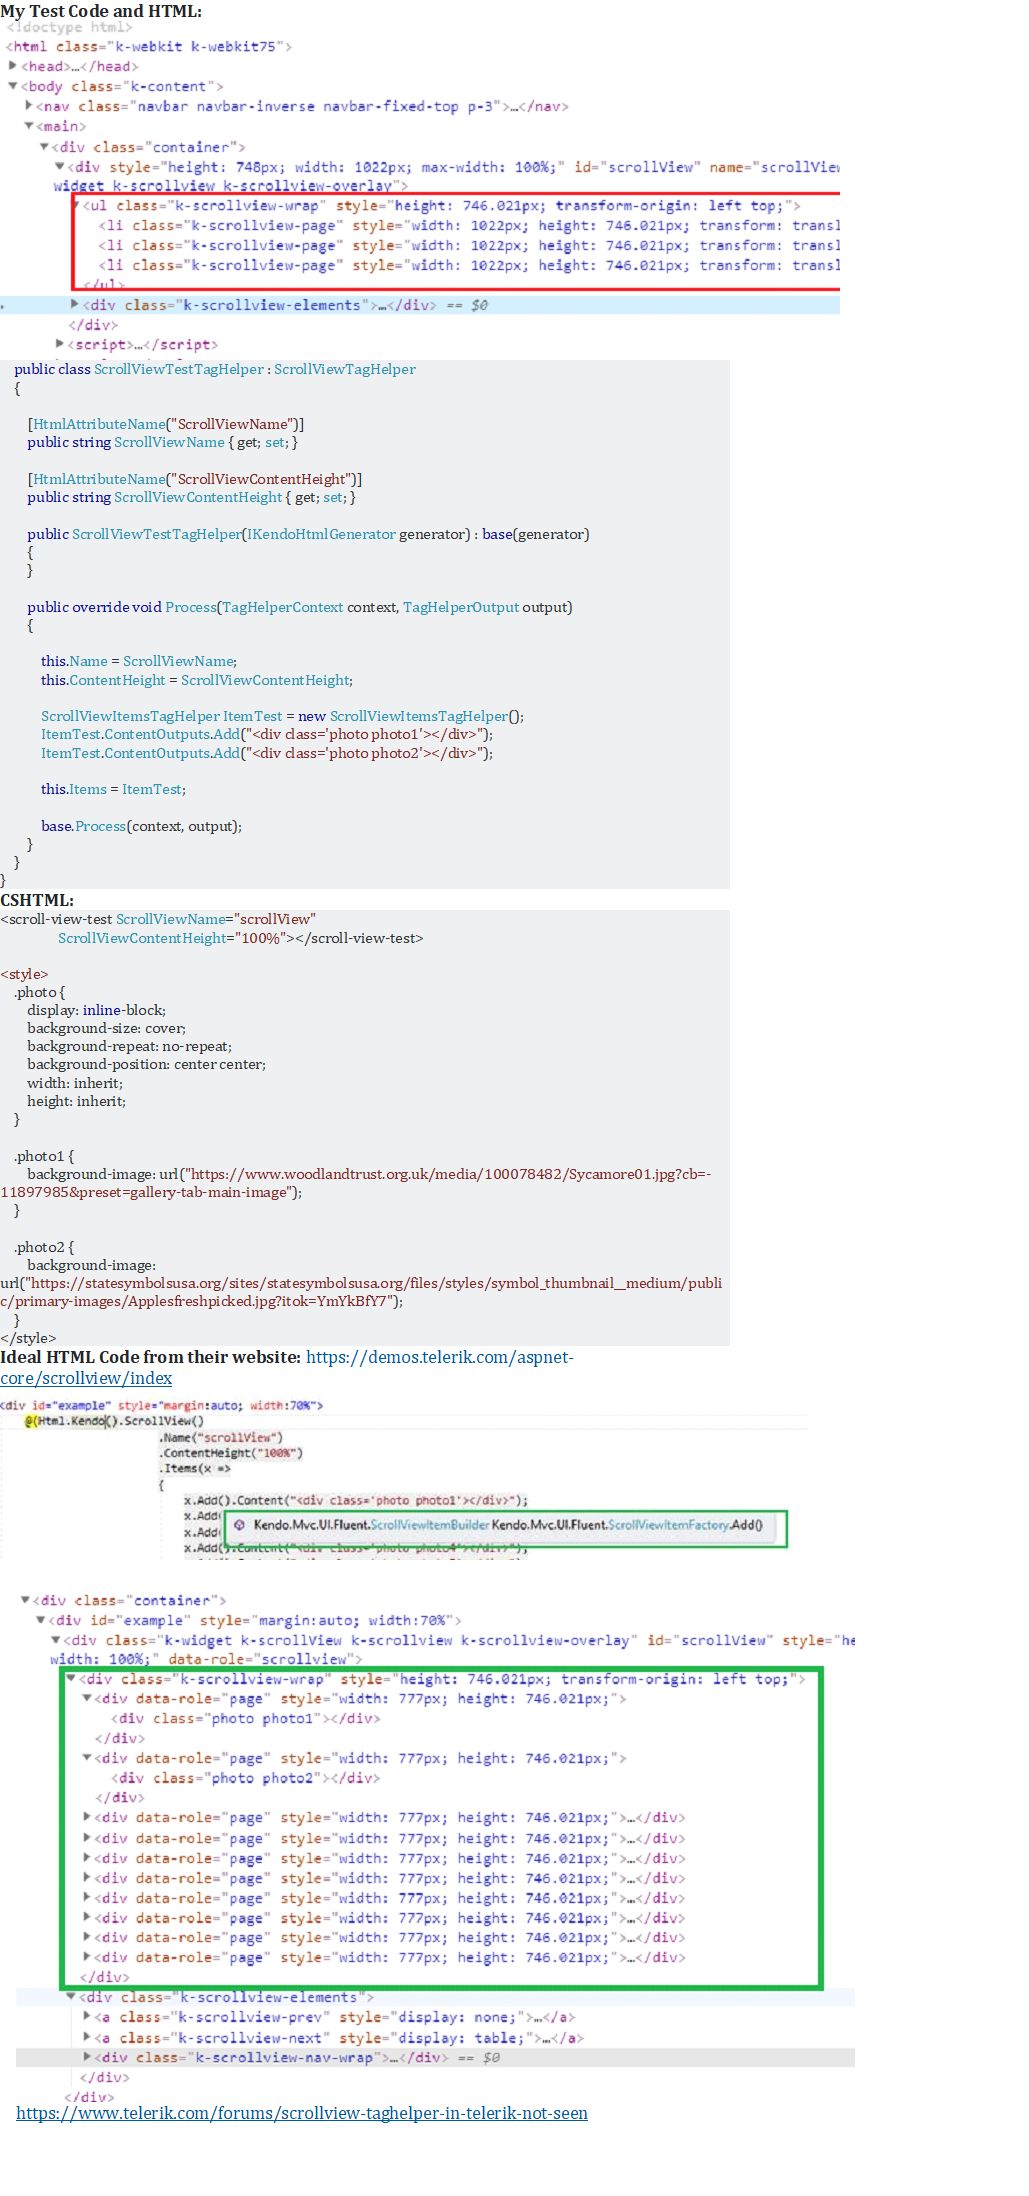This screenshot has height=2196, width=1029.
Task: Click the method icon in the IntelliSense tooltip
Action: (x=239, y=1525)
